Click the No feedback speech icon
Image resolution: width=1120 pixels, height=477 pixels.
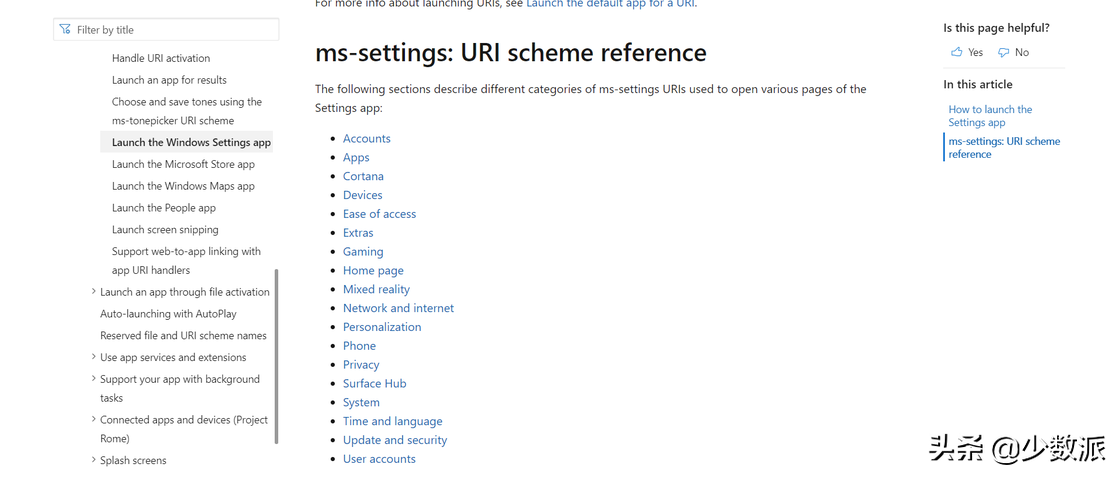1004,52
